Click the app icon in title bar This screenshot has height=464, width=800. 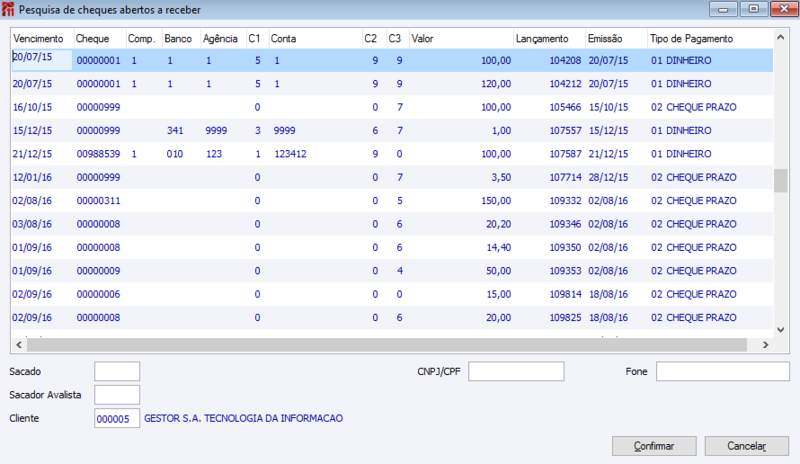tap(8, 9)
